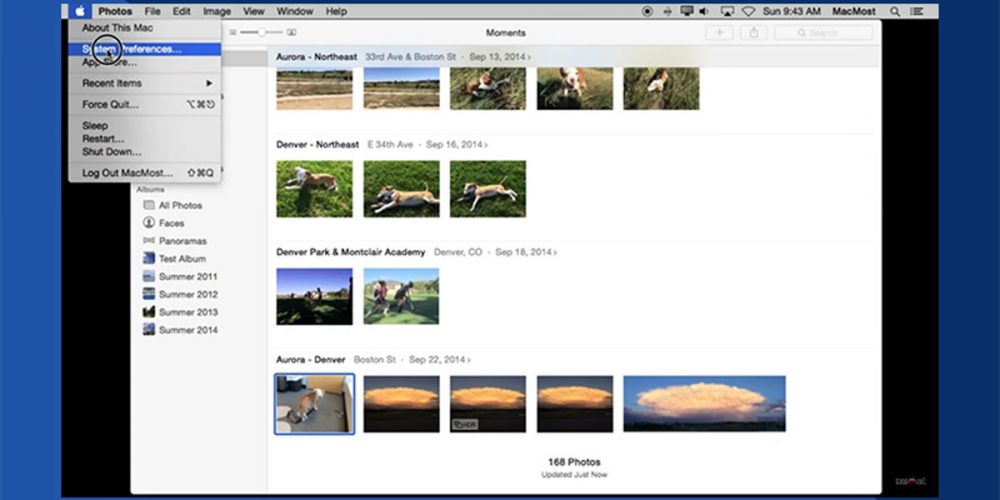Click the Search field in the Photos toolbar
The height and width of the screenshot is (500, 1000).
pyautogui.click(x=822, y=33)
